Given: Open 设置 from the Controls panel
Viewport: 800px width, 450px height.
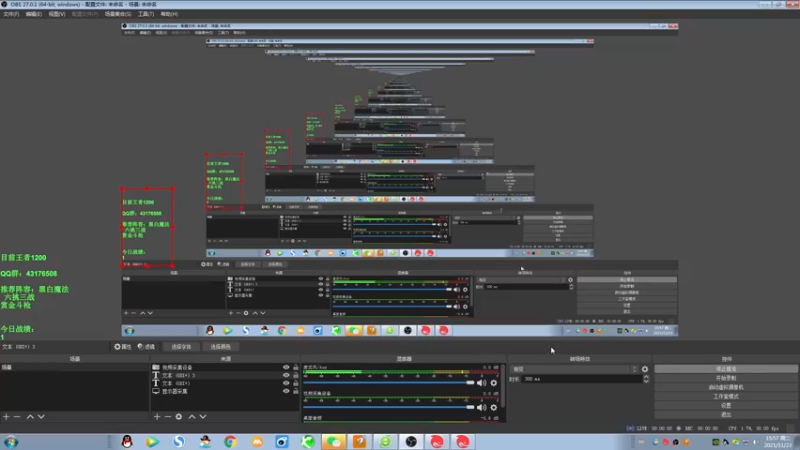Looking at the screenshot, I should [726, 406].
